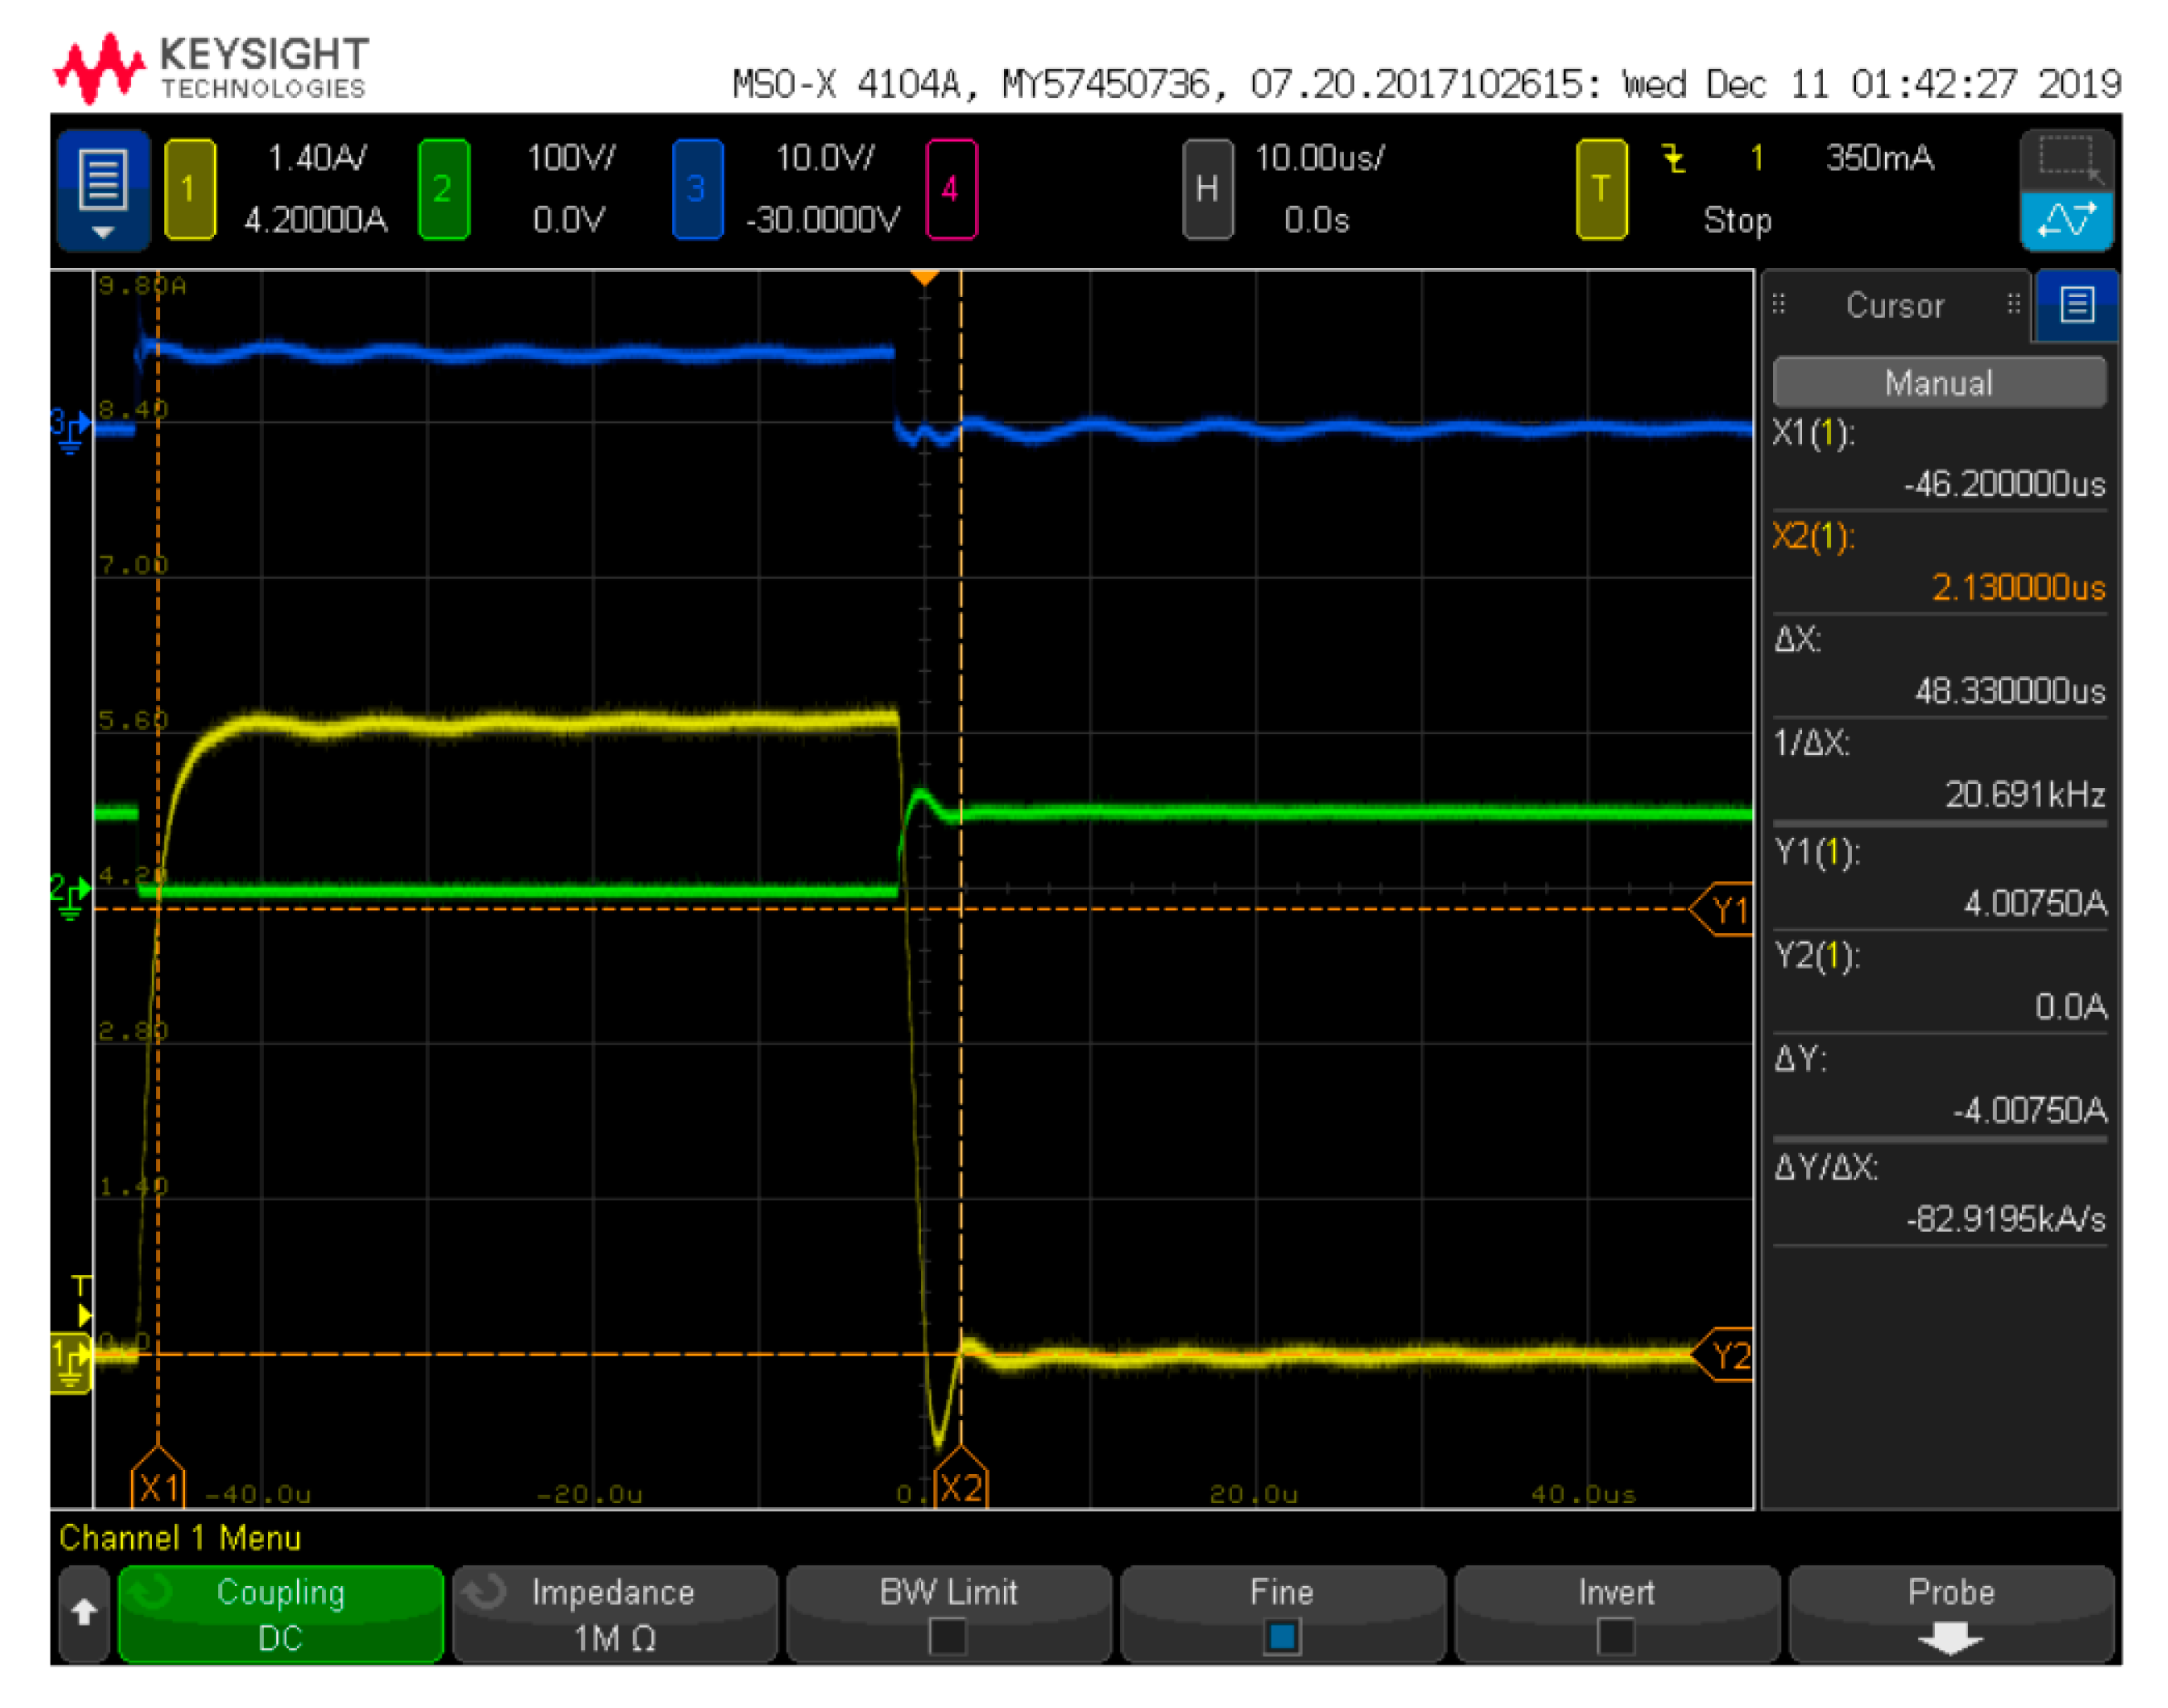2168x1708 pixels.
Task: Enable the BW Limit checkbox
Action: (x=947, y=1636)
